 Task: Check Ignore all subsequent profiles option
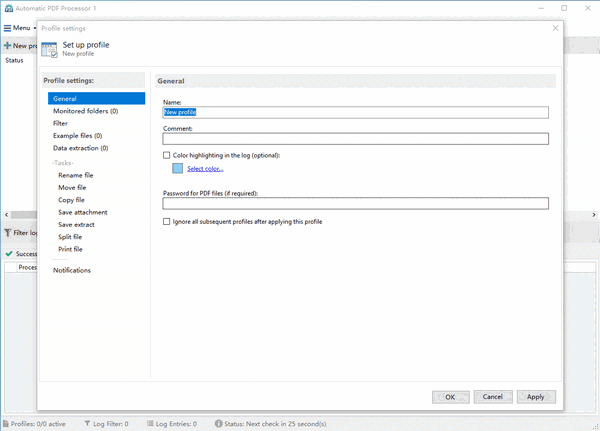[166, 221]
